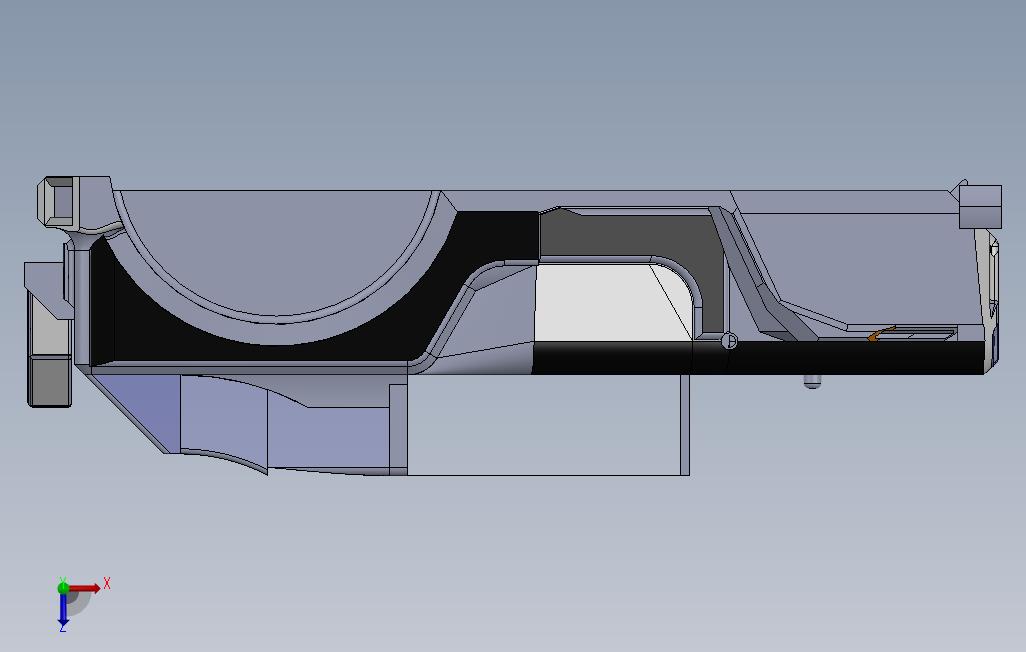
Task: Select the small circular pin hole at the mid-right
Action: pyautogui.click(x=729, y=341)
